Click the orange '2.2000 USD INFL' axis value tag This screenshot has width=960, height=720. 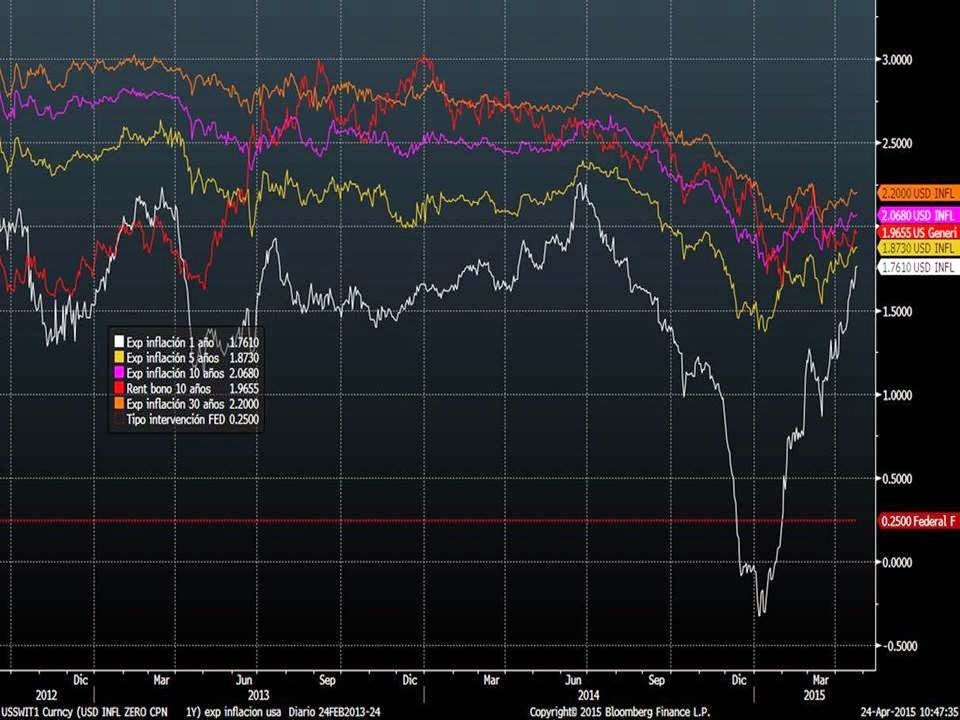click(918, 193)
